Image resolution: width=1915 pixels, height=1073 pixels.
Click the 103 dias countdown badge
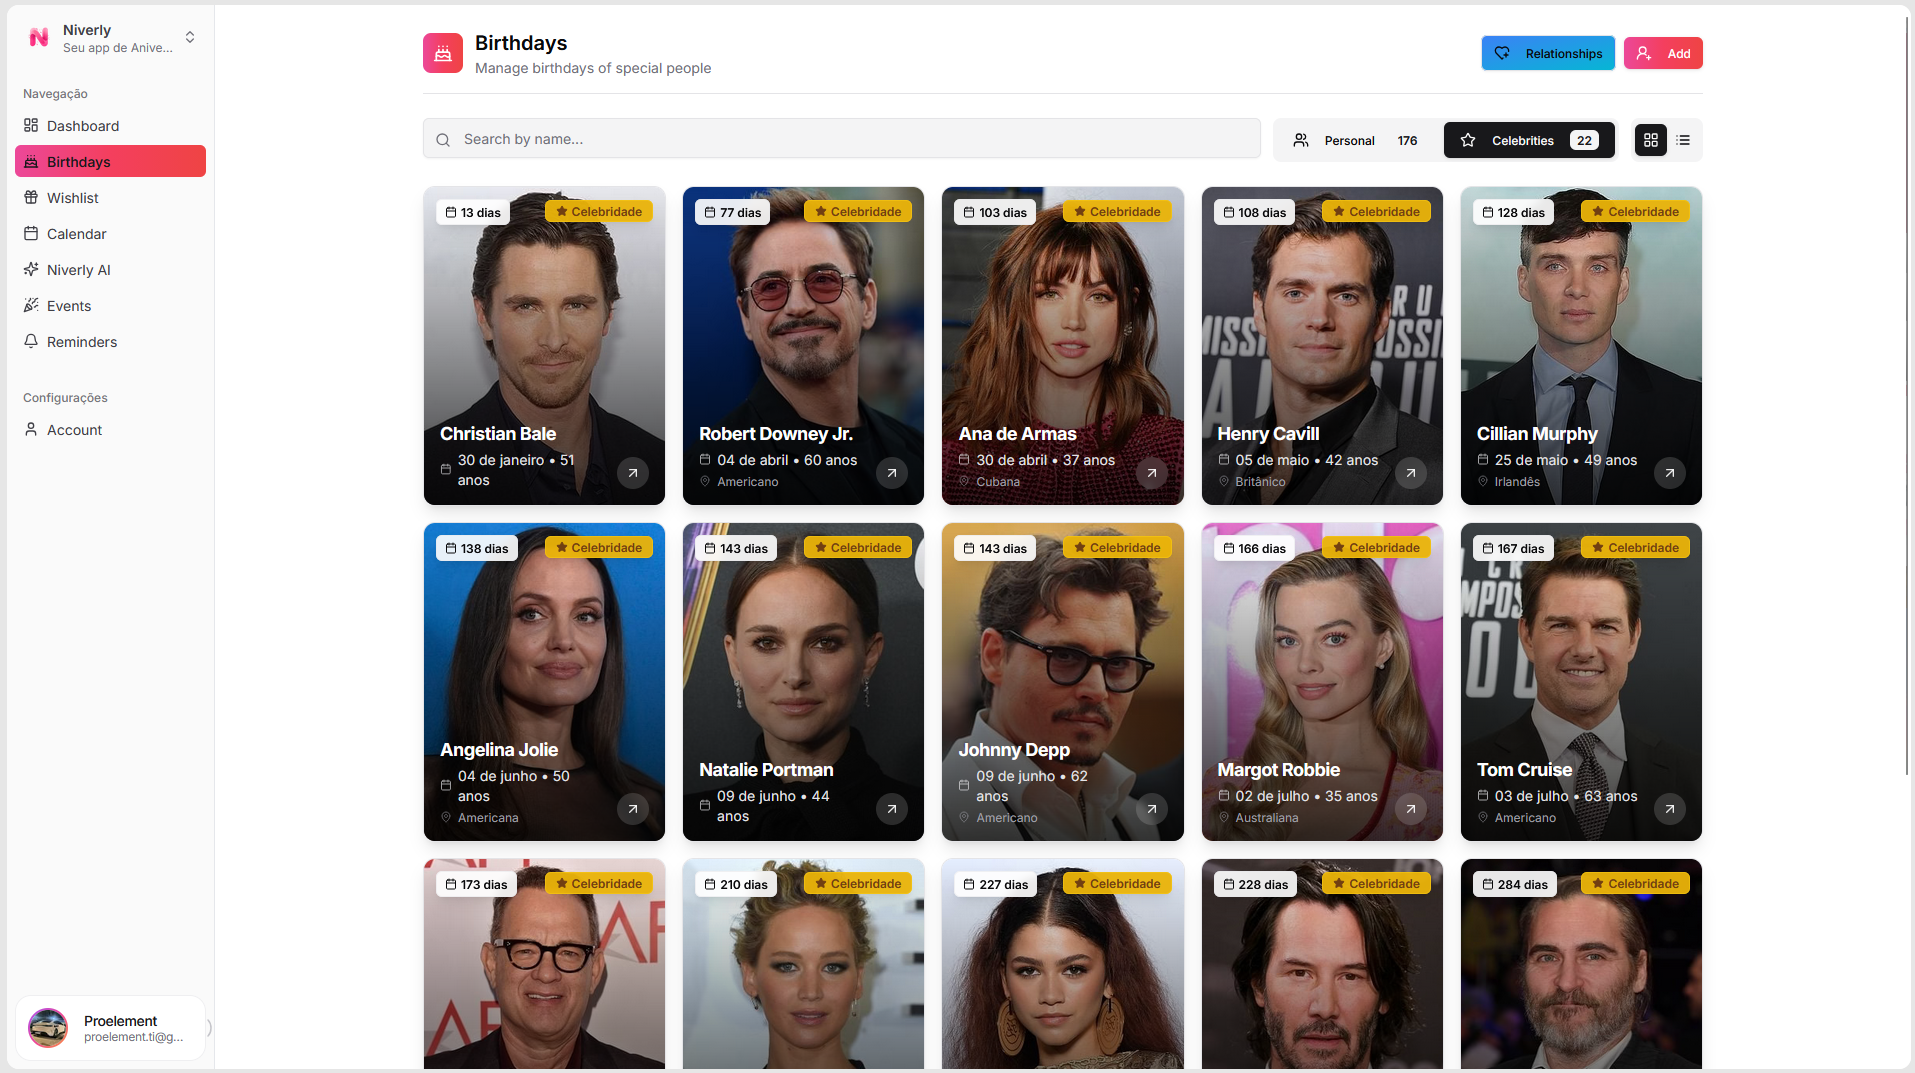pos(995,213)
